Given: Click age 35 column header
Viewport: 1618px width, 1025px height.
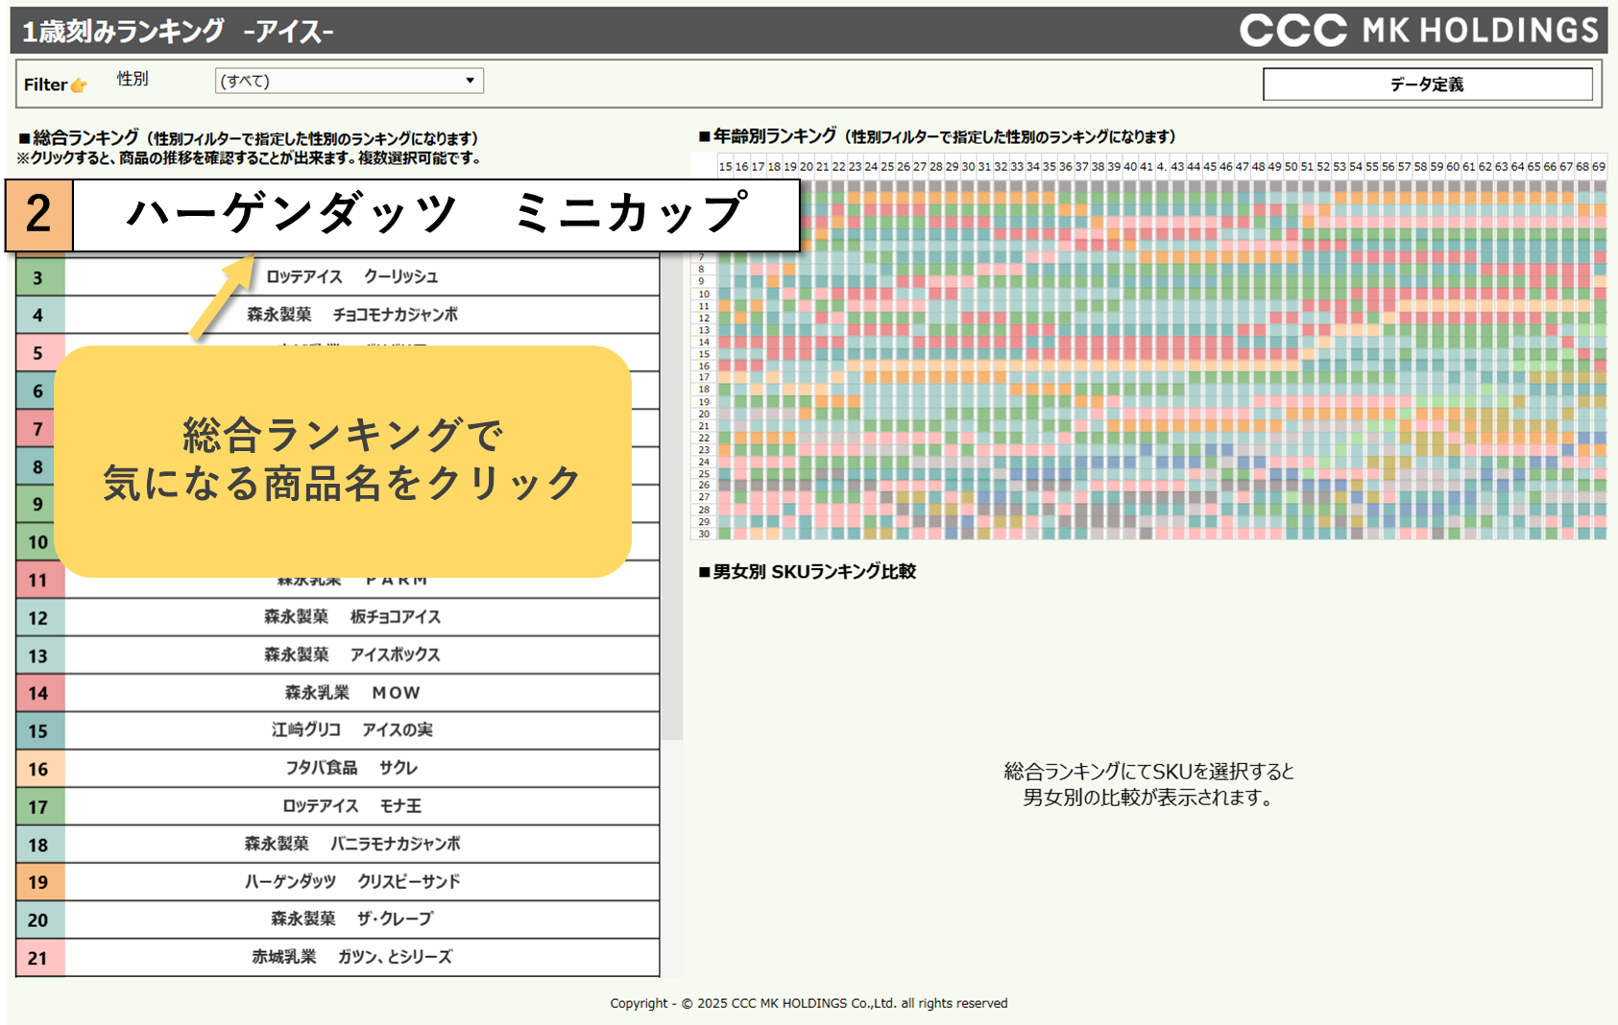Looking at the screenshot, I should click(1049, 167).
